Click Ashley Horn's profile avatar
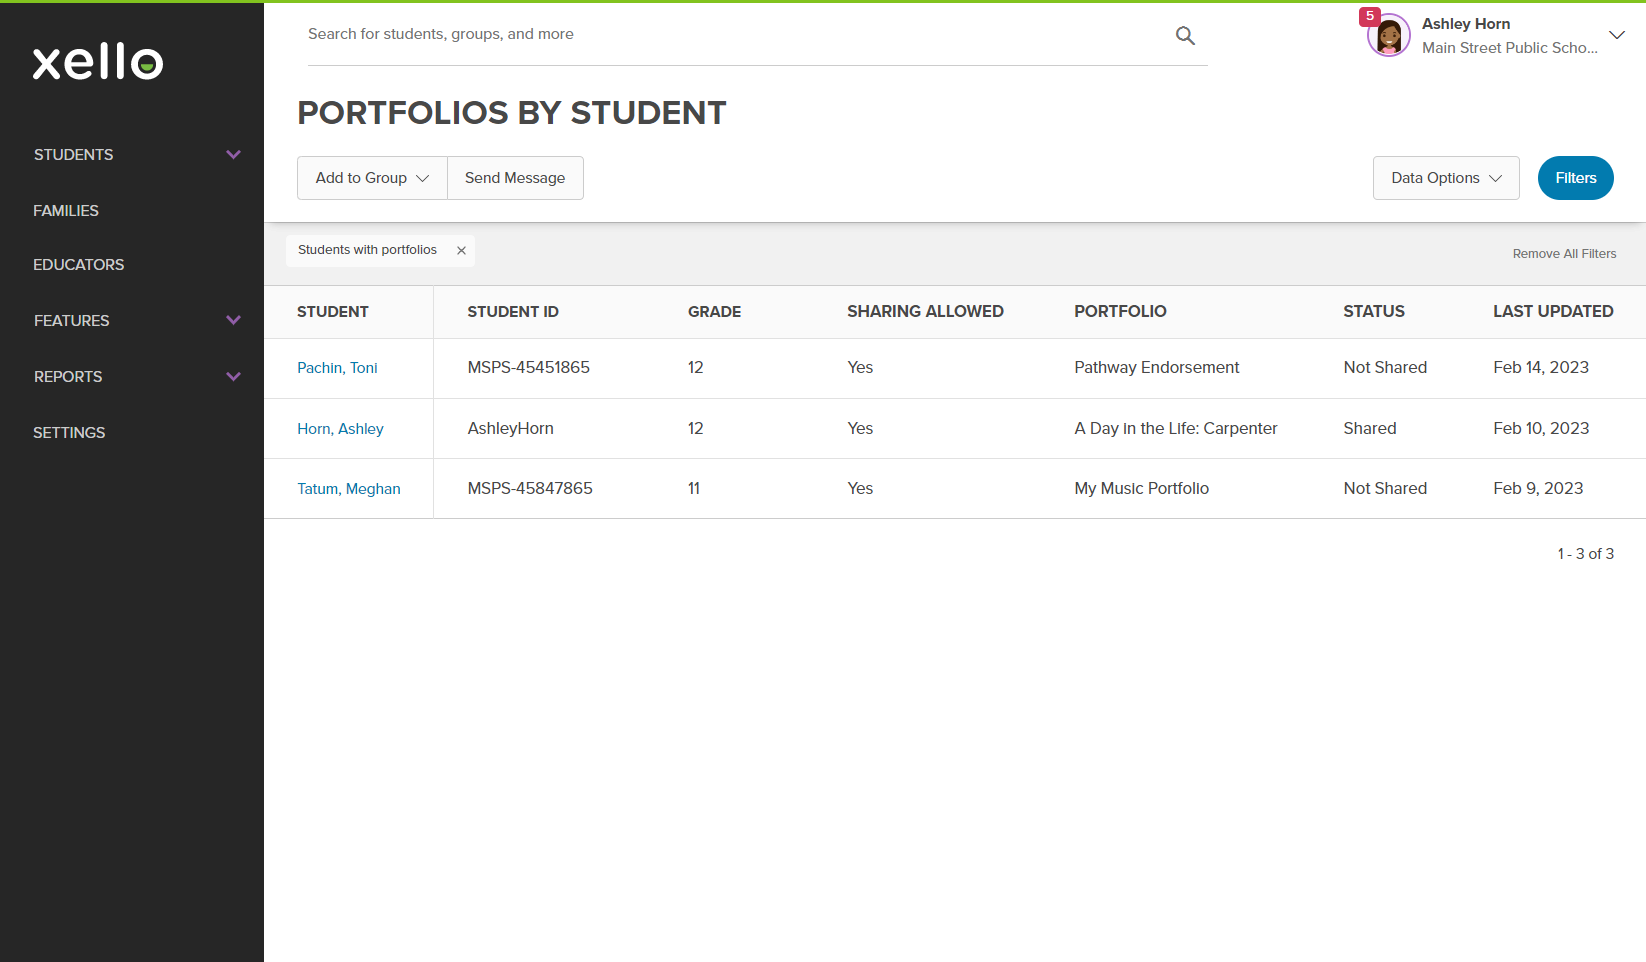This screenshot has height=962, width=1646. [1388, 34]
